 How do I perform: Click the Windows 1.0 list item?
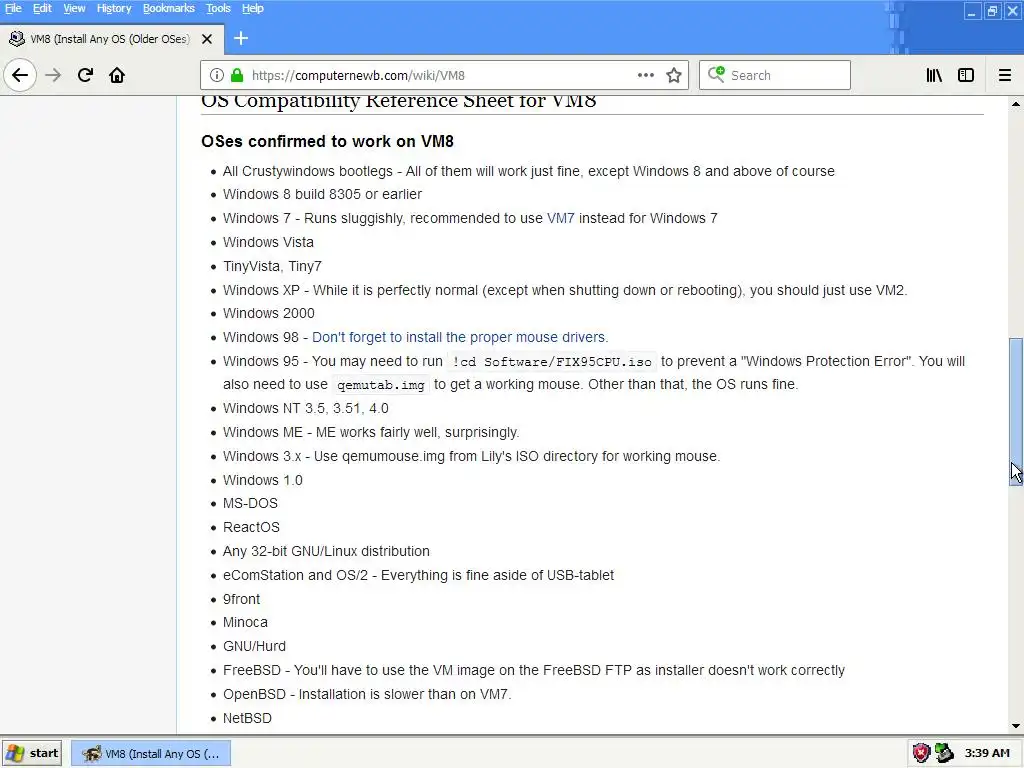pyautogui.click(x=263, y=480)
